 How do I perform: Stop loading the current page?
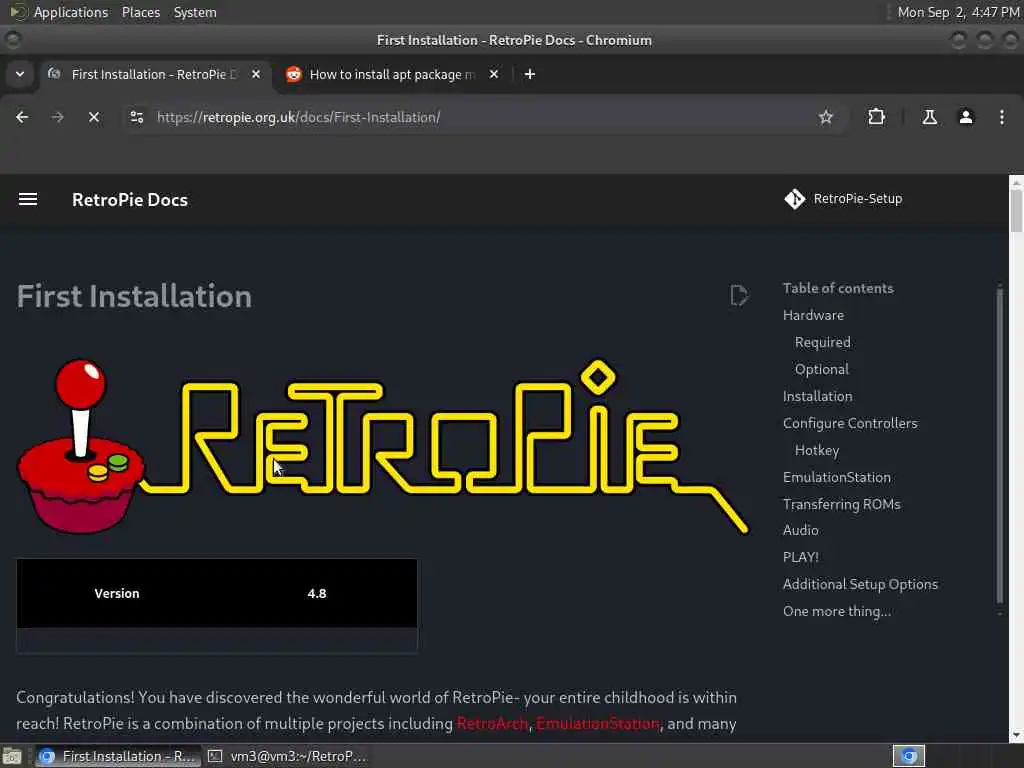[94, 118]
